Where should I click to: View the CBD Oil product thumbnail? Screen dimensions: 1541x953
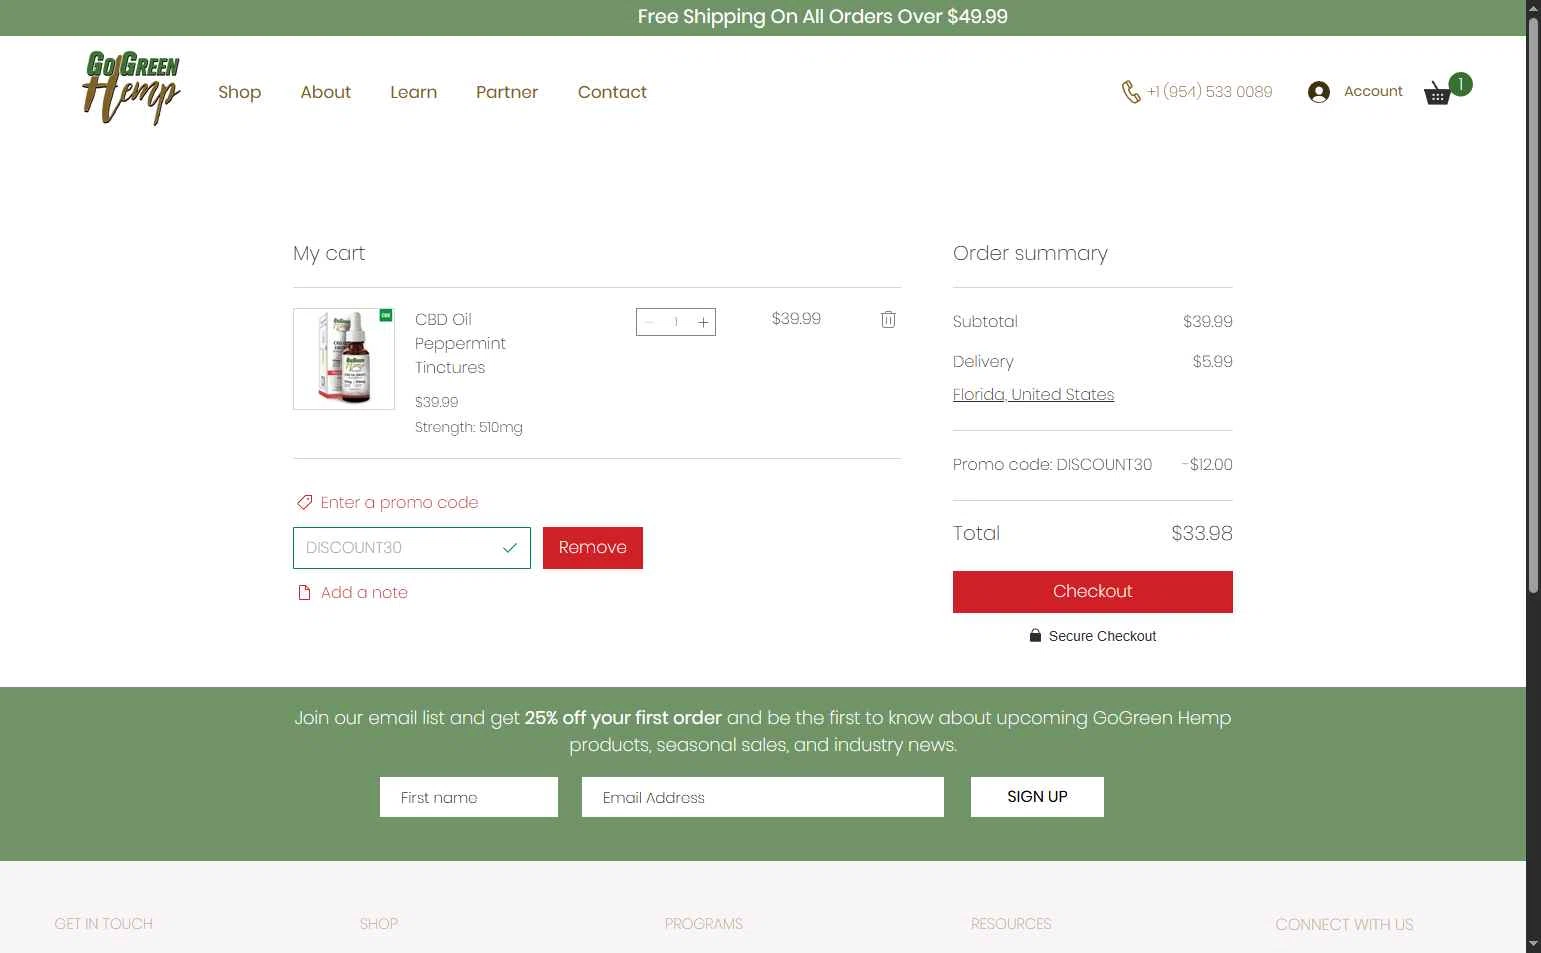click(x=344, y=359)
